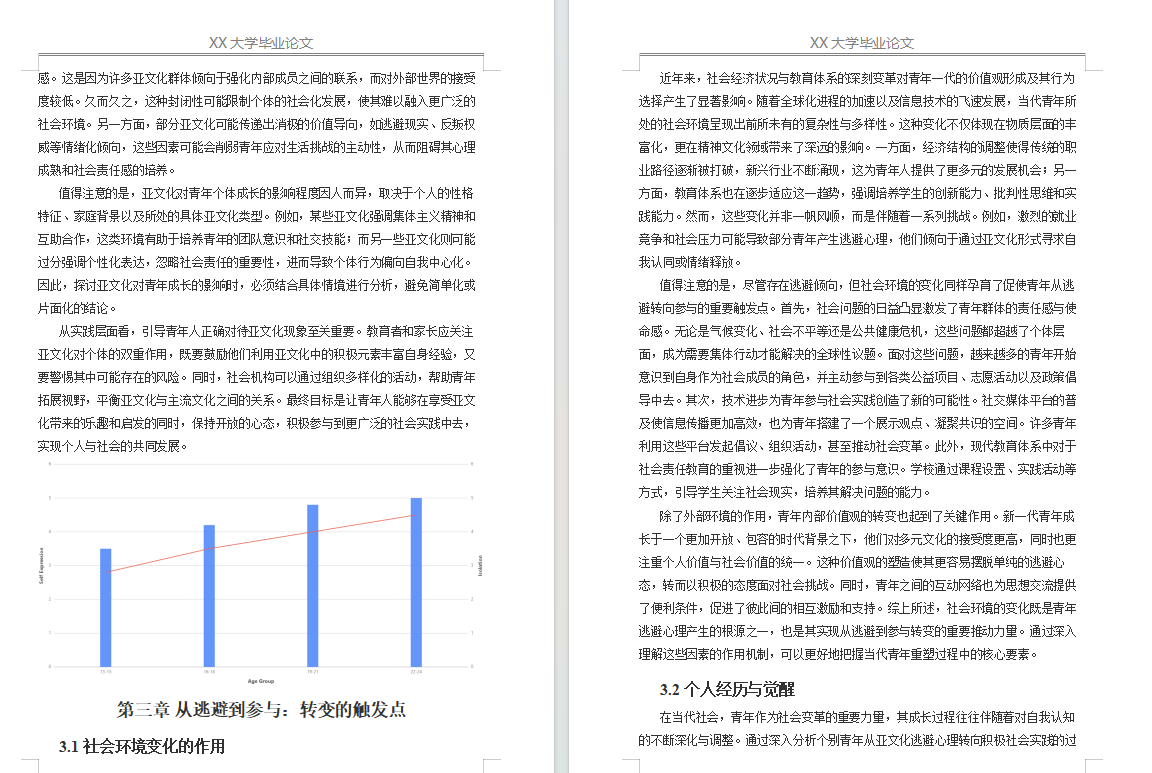Click paragraph start "值得注意的是，尽管存在逃避倾向"

[x=867, y=285]
